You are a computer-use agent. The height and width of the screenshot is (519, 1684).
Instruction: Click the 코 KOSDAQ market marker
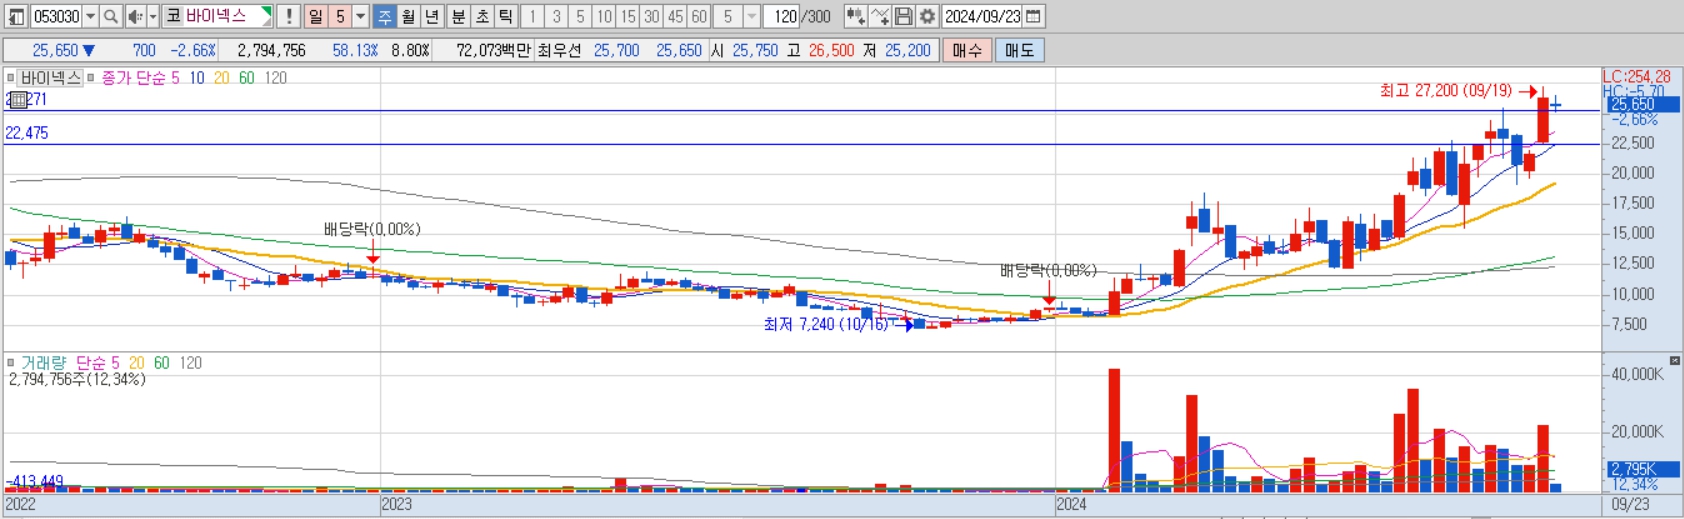coord(173,16)
